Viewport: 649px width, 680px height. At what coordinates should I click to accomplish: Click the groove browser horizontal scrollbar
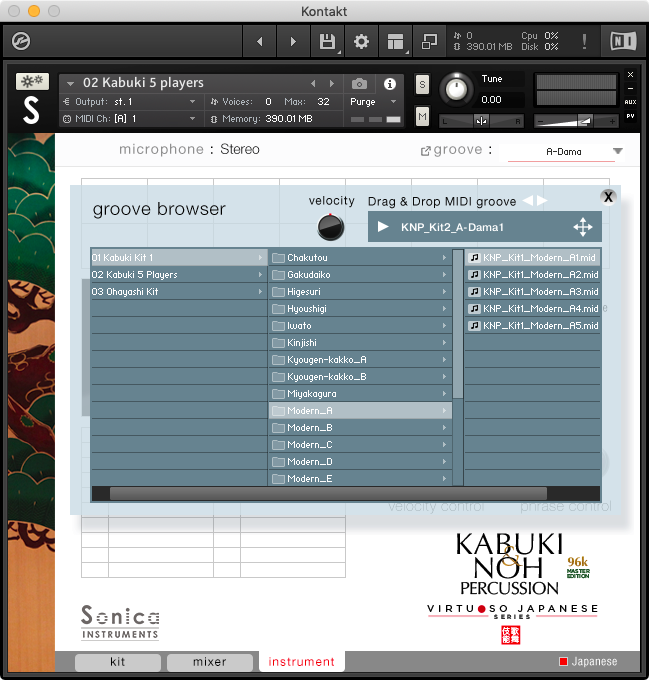click(x=328, y=494)
